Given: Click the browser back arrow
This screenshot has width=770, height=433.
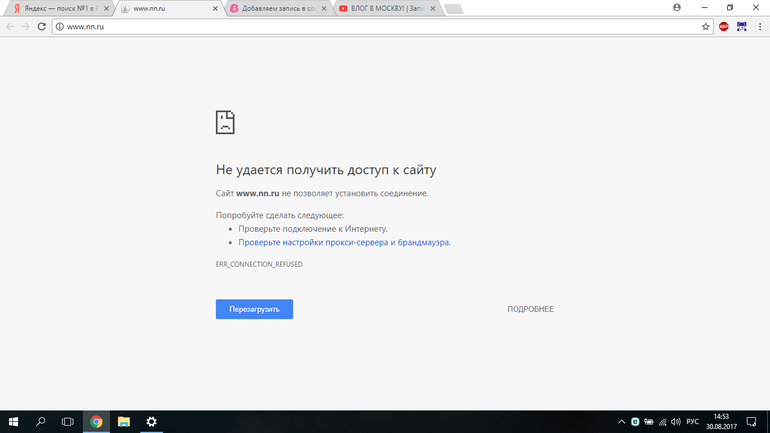Looking at the screenshot, I should 10,27.
